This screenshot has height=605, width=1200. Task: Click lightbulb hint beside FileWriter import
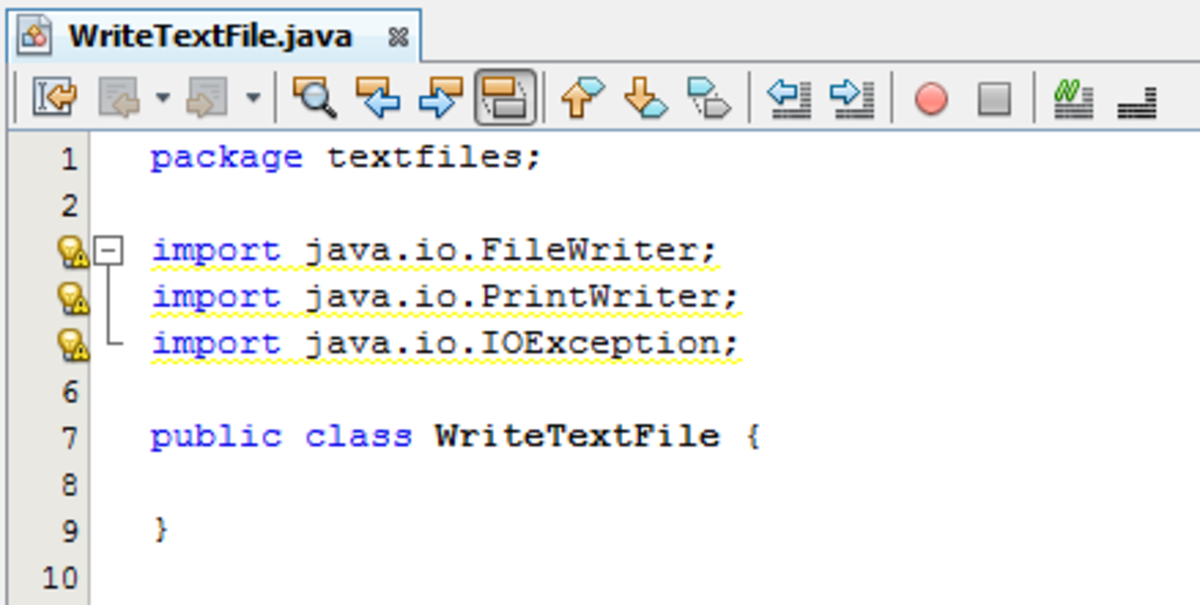[72, 252]
